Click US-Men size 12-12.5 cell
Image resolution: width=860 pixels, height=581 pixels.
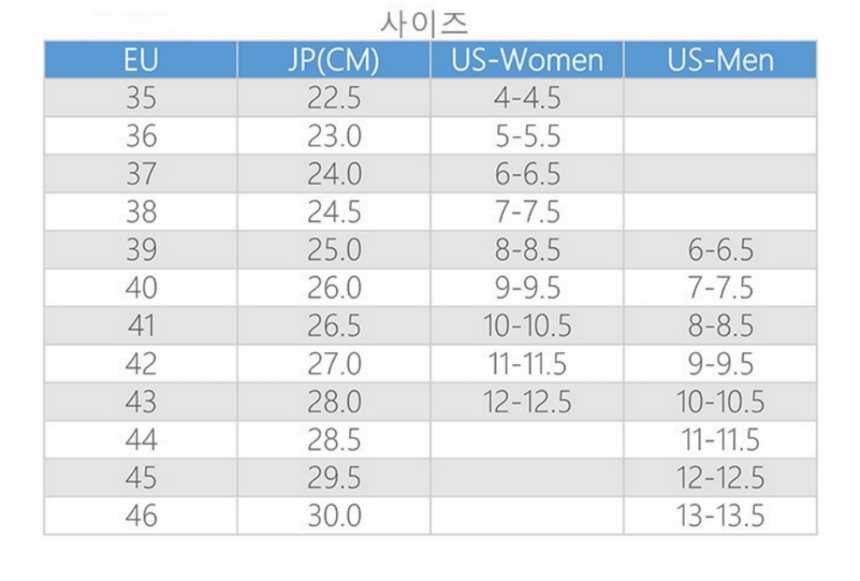720,478
